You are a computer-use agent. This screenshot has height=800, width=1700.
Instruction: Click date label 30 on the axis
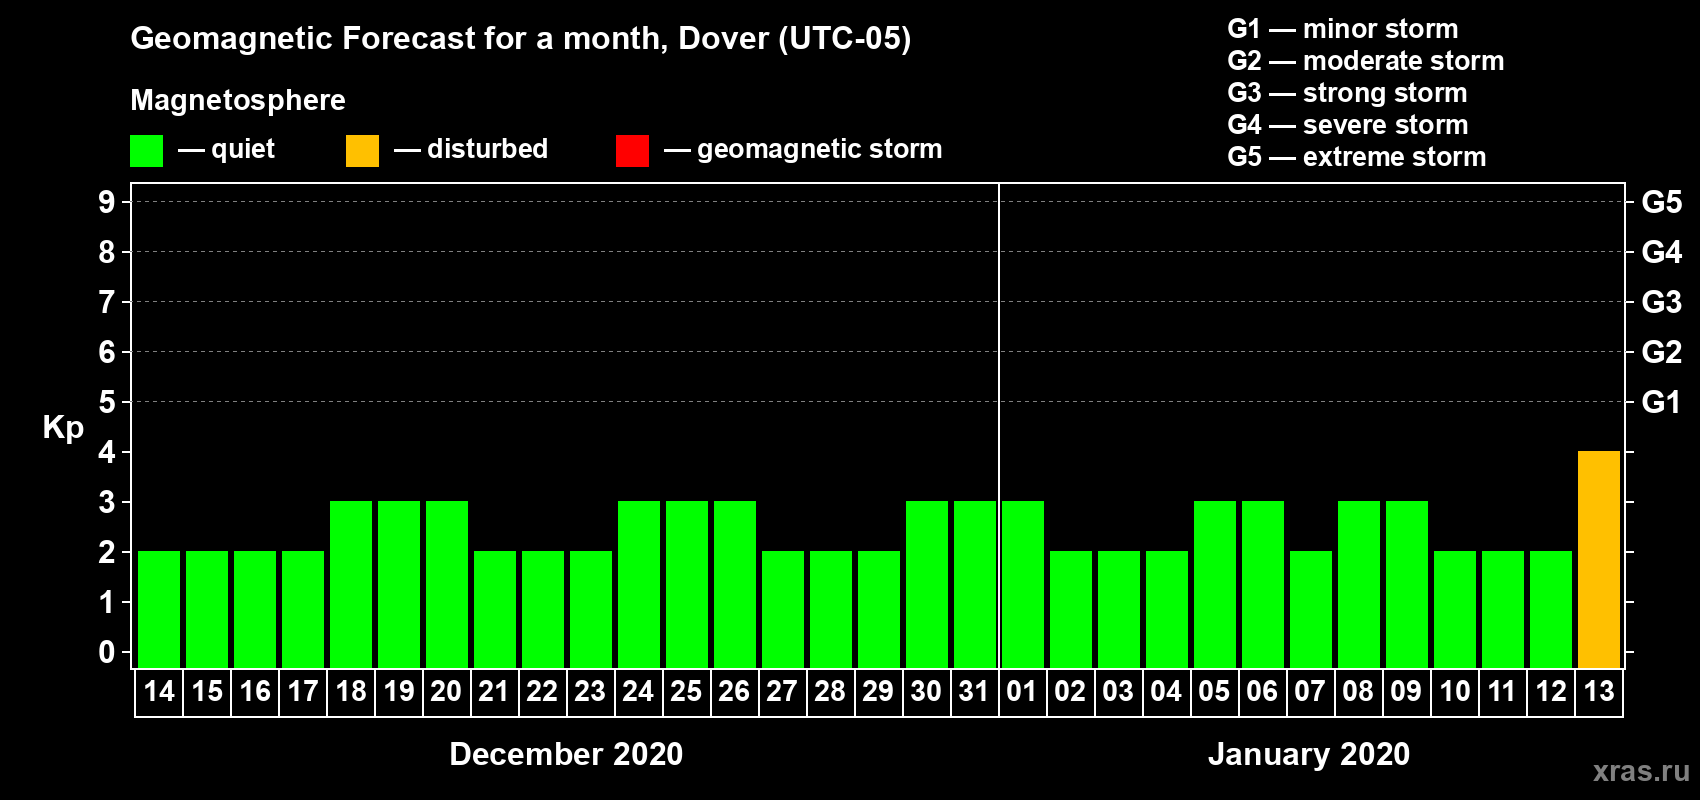tap(927, 691)
